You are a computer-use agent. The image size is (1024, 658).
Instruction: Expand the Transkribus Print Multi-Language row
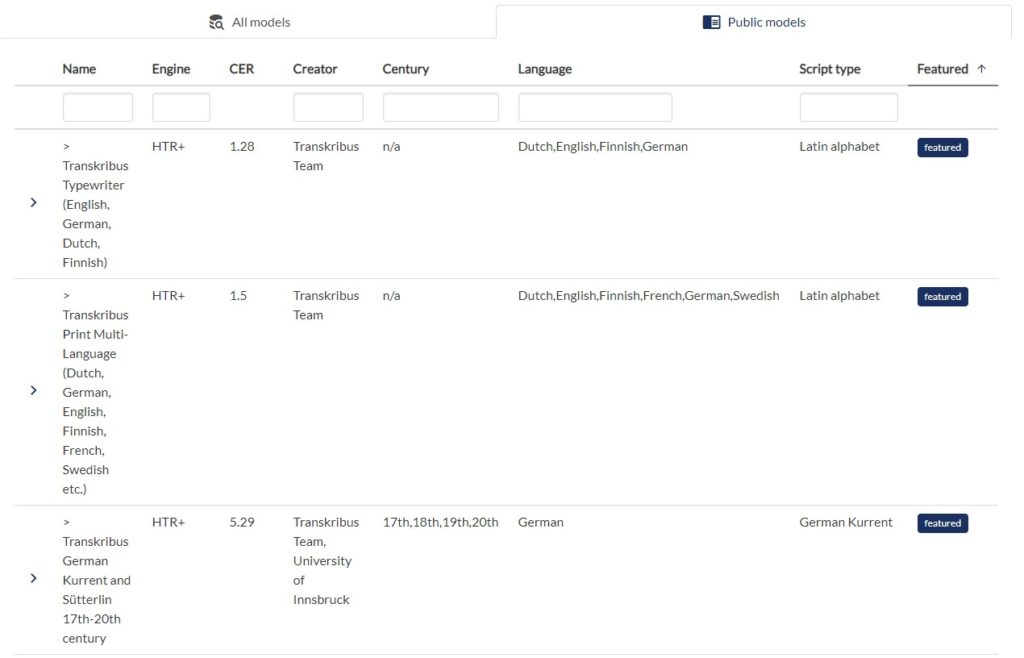point(33,391)
